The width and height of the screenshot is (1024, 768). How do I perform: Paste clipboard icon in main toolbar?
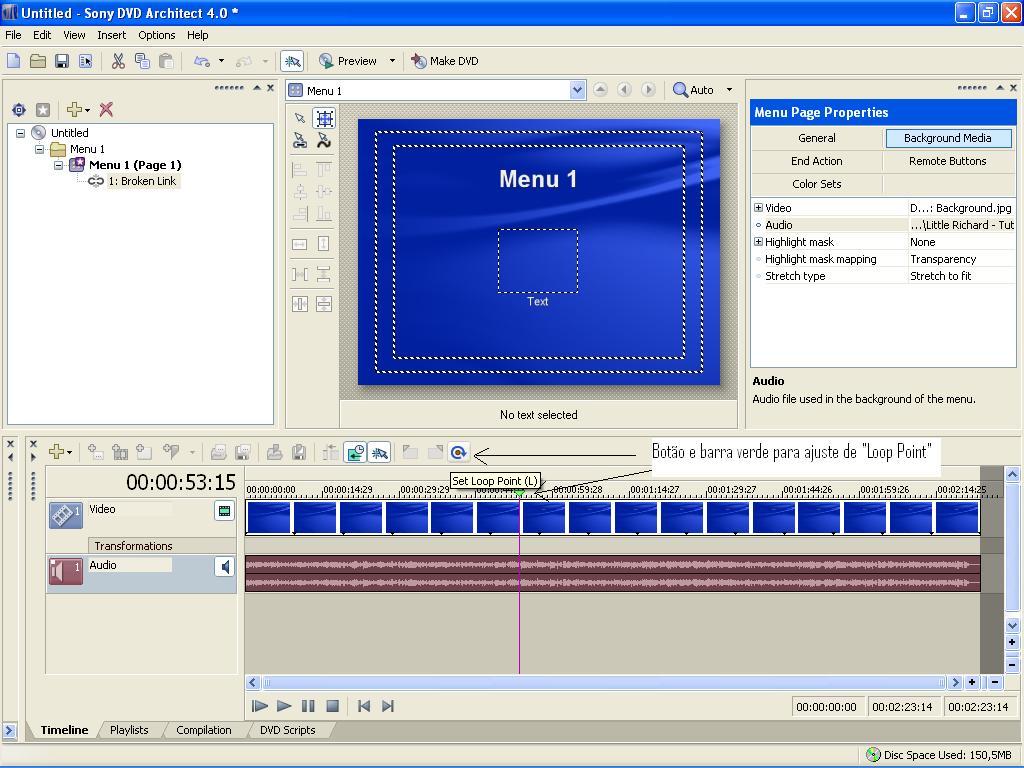click(167, 61)
